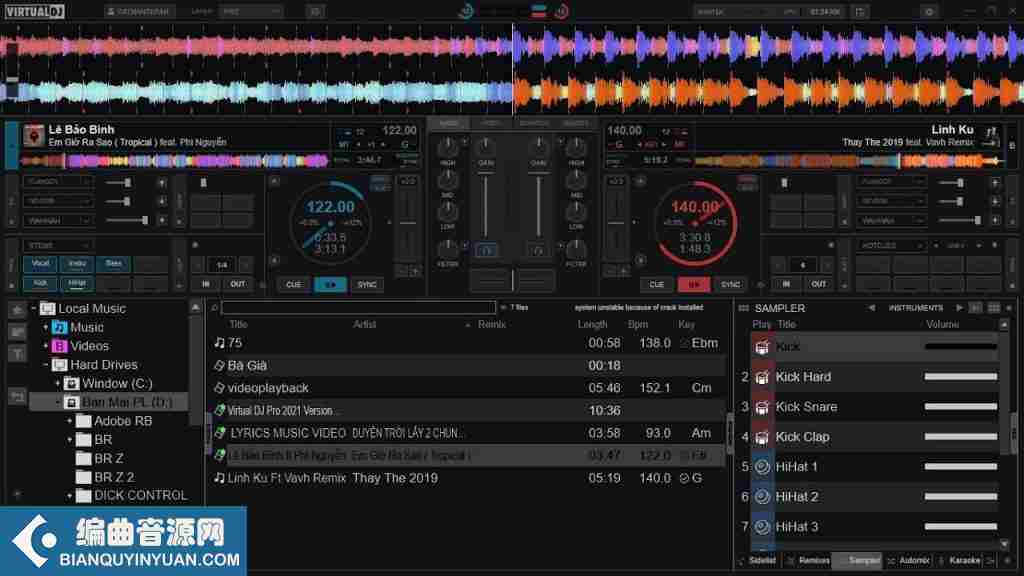Image resolution: width=1024 pixels, height=576 pixels.
Task: Switch to the Sidelist tab
Action: pyautogui.click(x=758, y=560)
